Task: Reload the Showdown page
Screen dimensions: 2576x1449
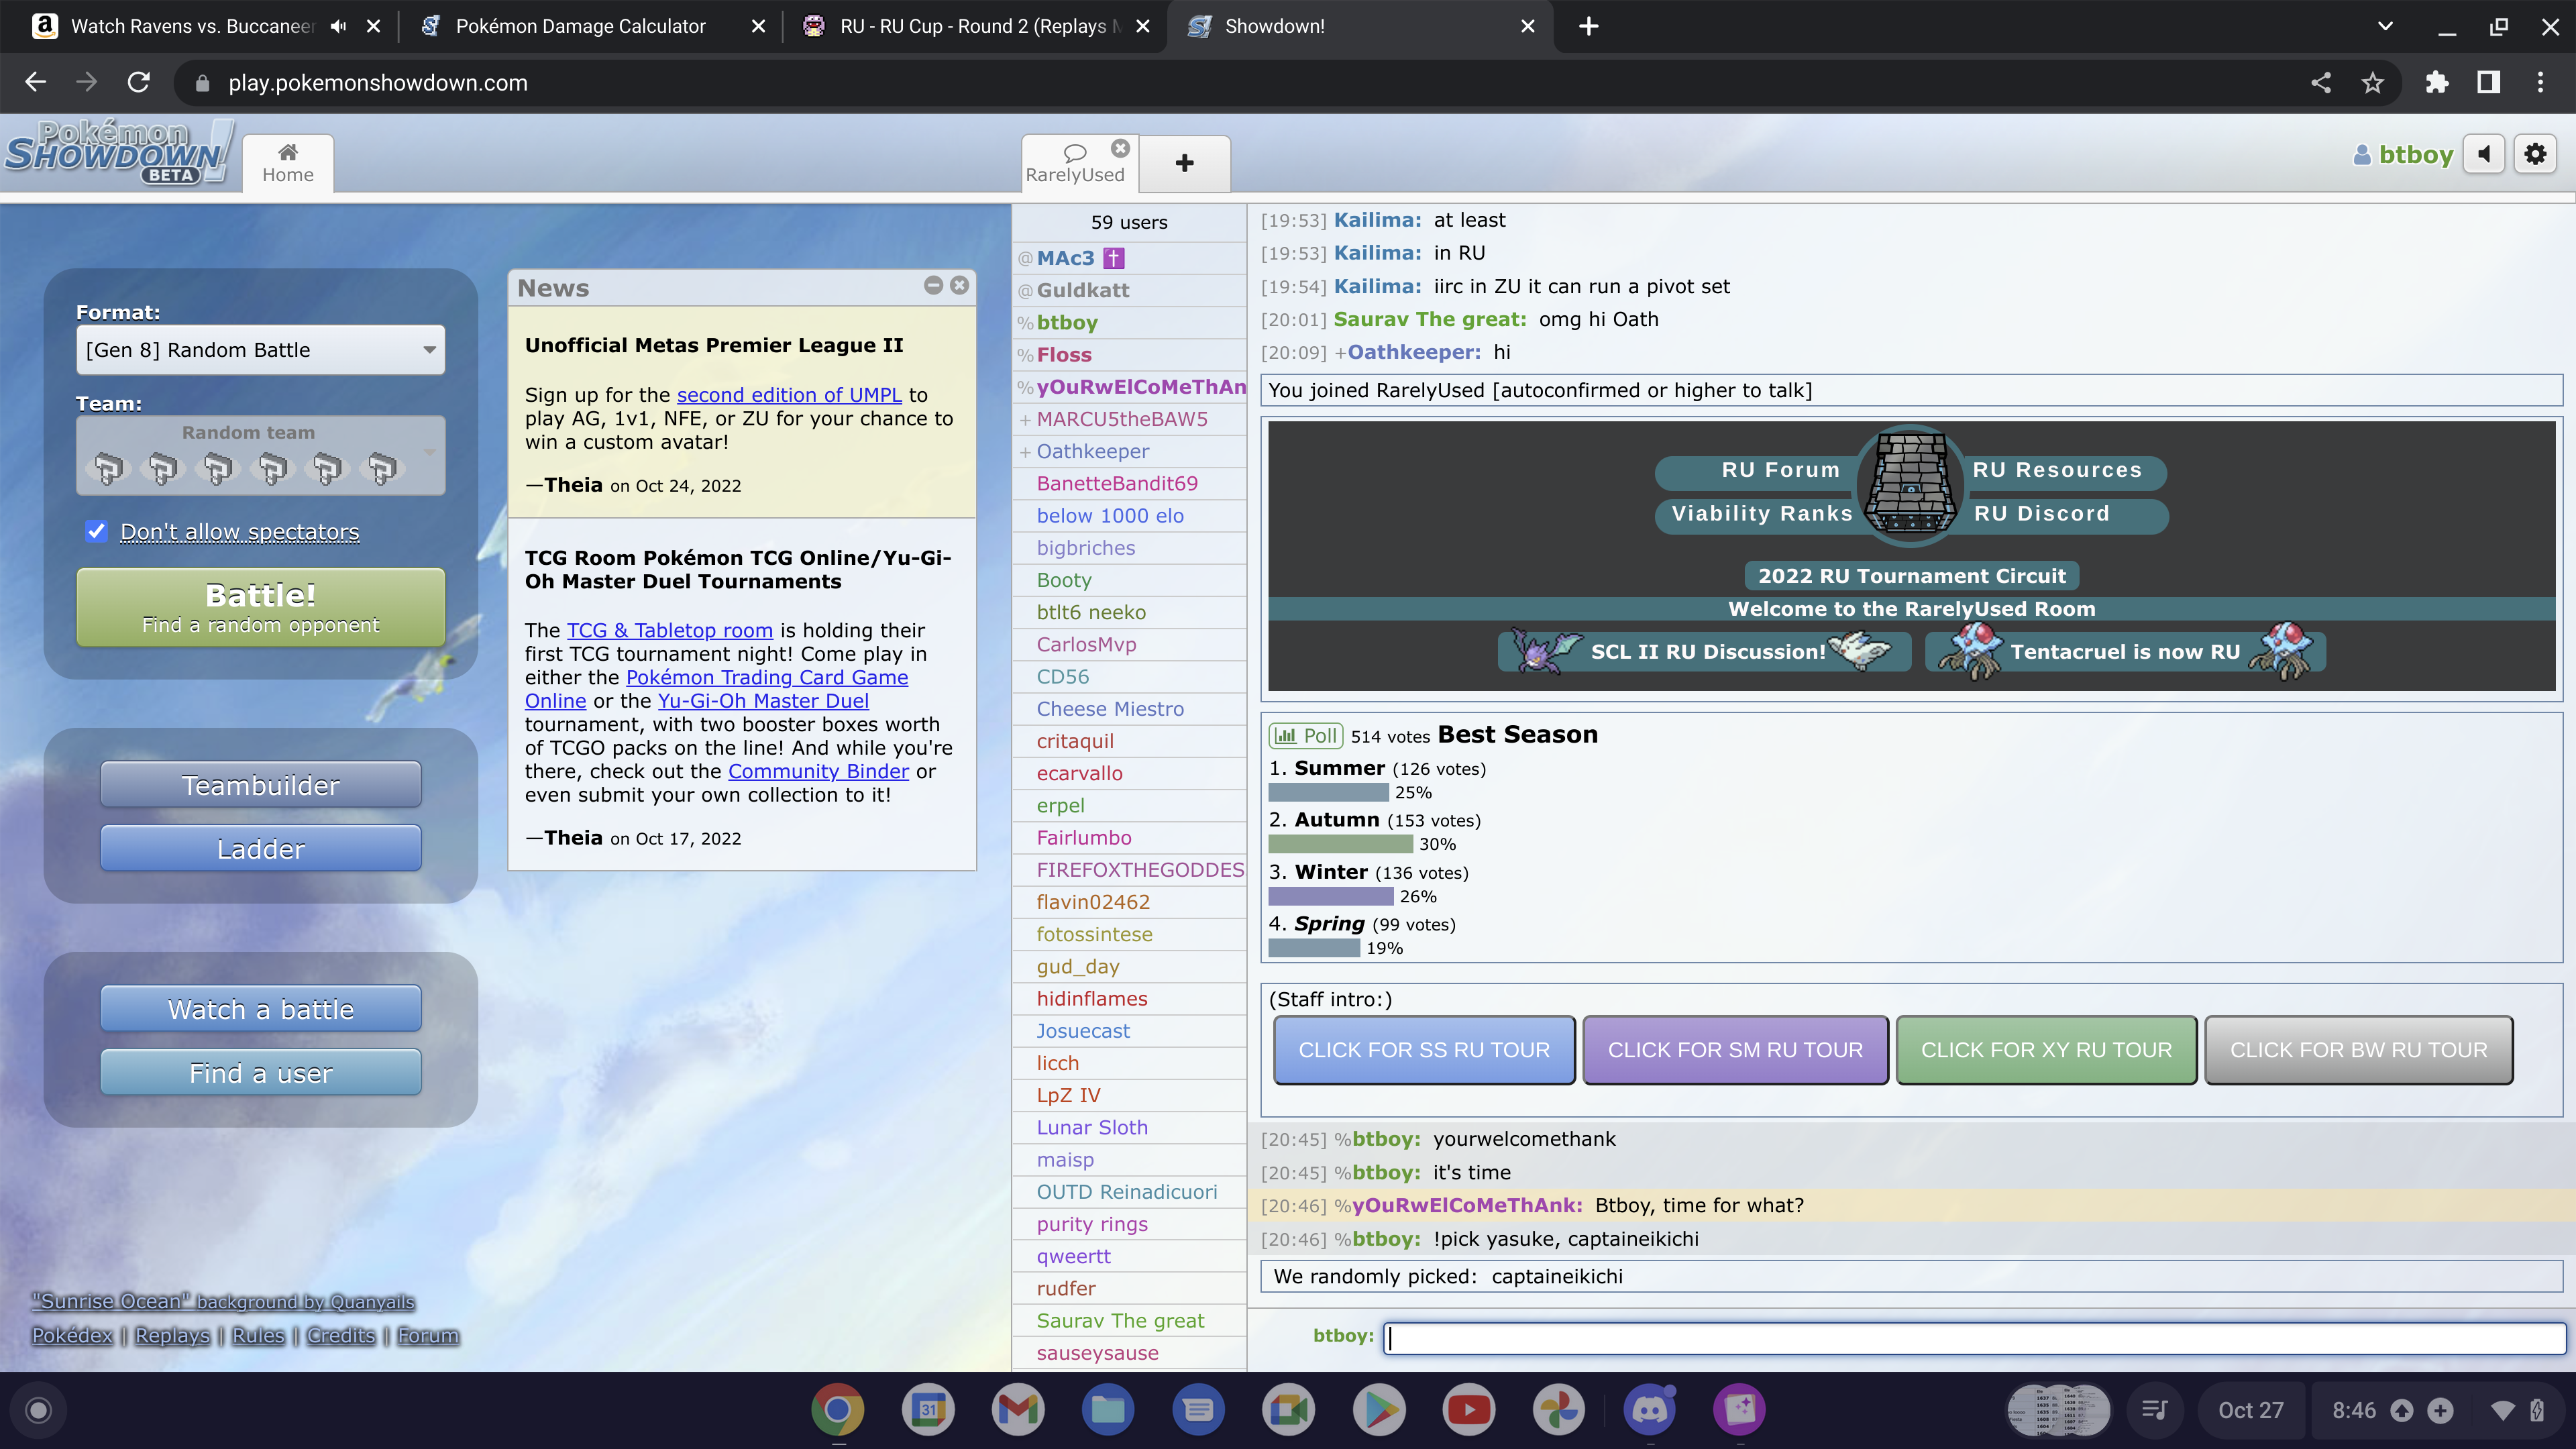Action: (139, 83)
